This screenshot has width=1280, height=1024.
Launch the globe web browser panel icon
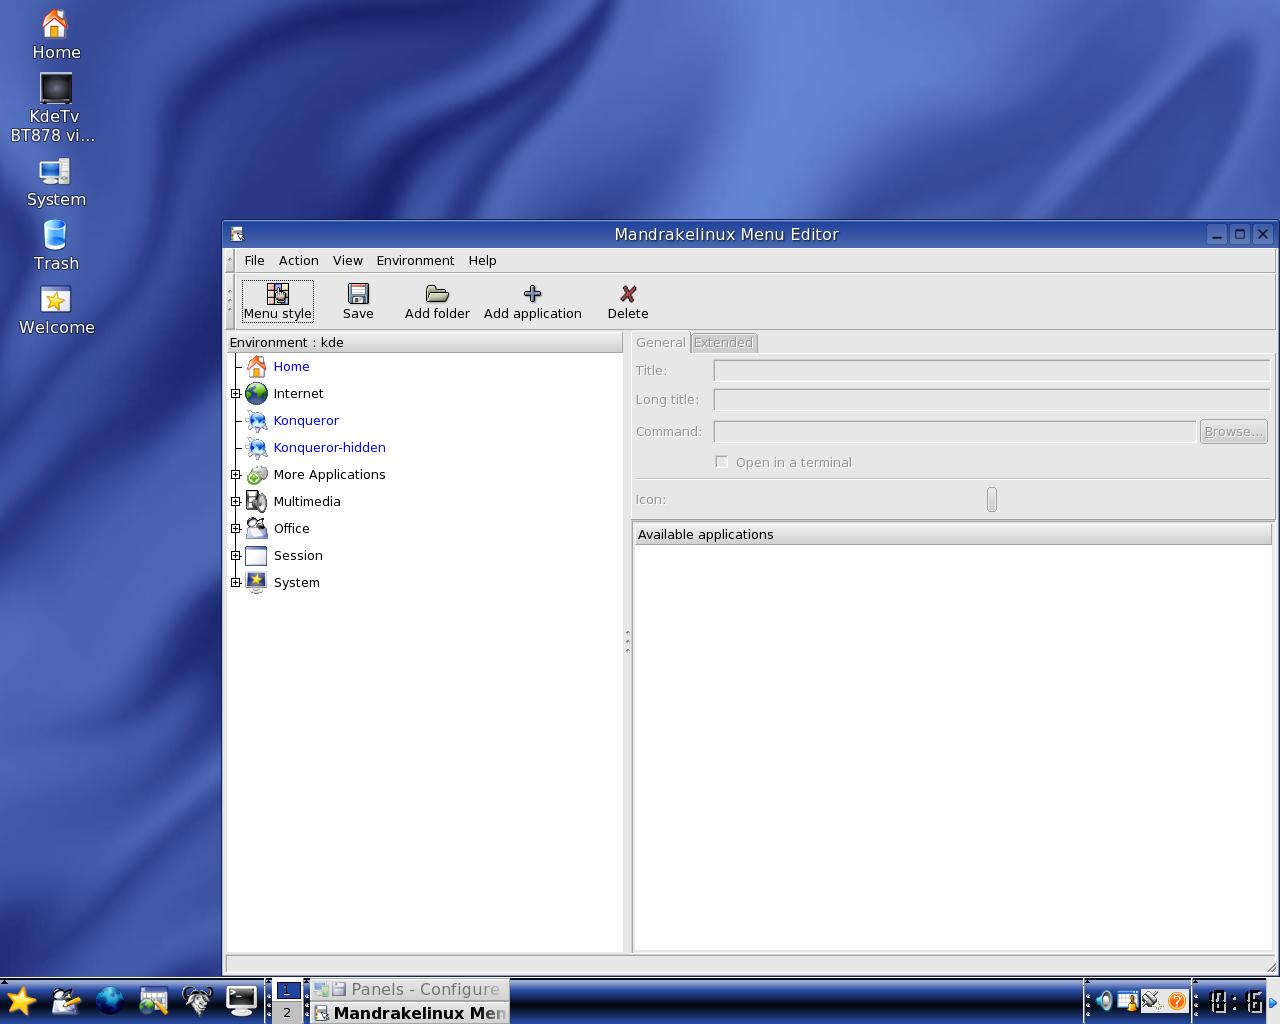(x=109, y=1000)
